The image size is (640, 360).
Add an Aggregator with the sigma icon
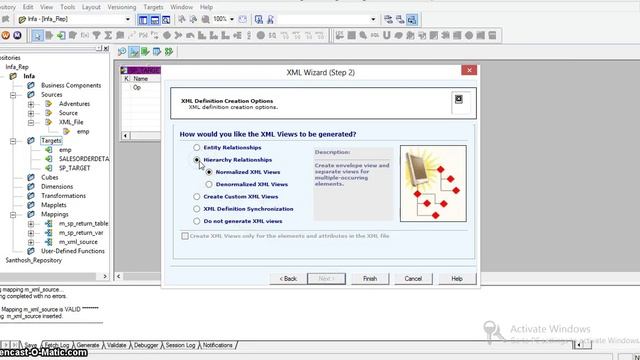(108, 36)
